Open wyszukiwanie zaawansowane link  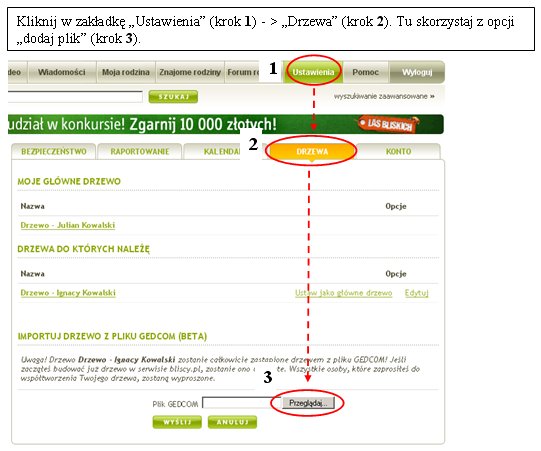[x=384, y=96]
